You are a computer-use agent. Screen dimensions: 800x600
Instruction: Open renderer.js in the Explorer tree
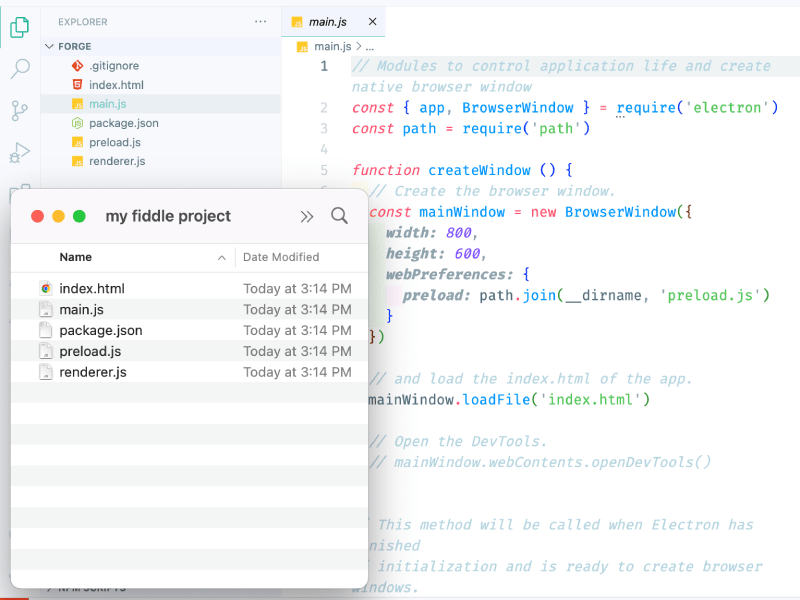pyautogui.click(x=116, y=161)
